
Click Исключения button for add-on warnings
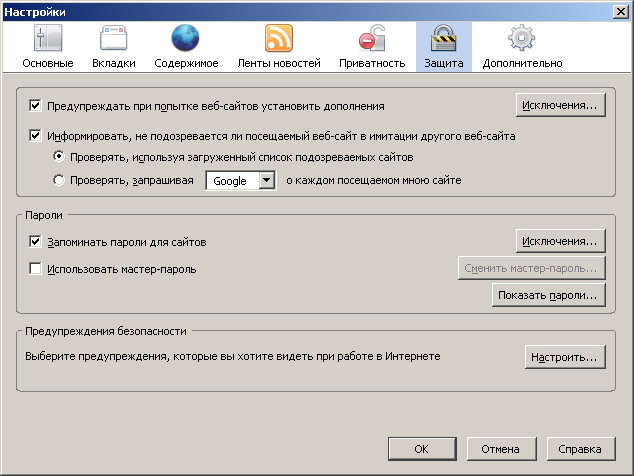click(560, 105)
